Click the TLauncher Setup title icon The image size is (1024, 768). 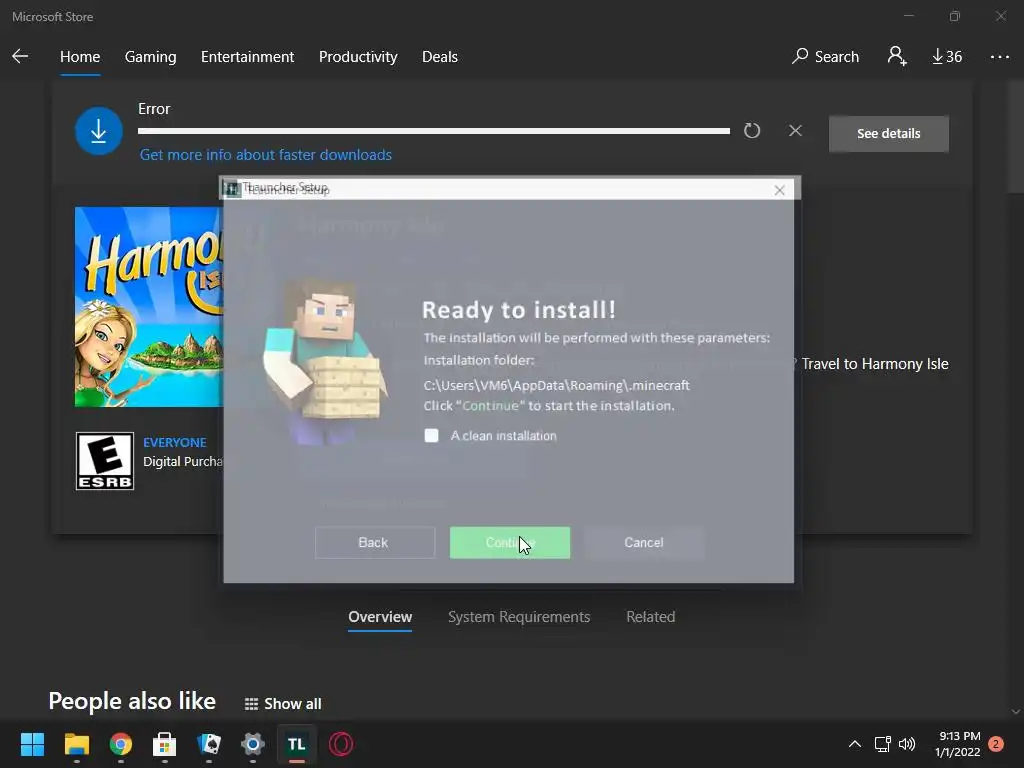pos(231,189)
